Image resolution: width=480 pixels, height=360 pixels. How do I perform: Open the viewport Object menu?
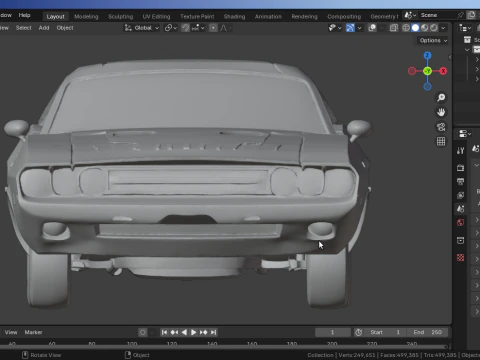(x=65, y=28)
